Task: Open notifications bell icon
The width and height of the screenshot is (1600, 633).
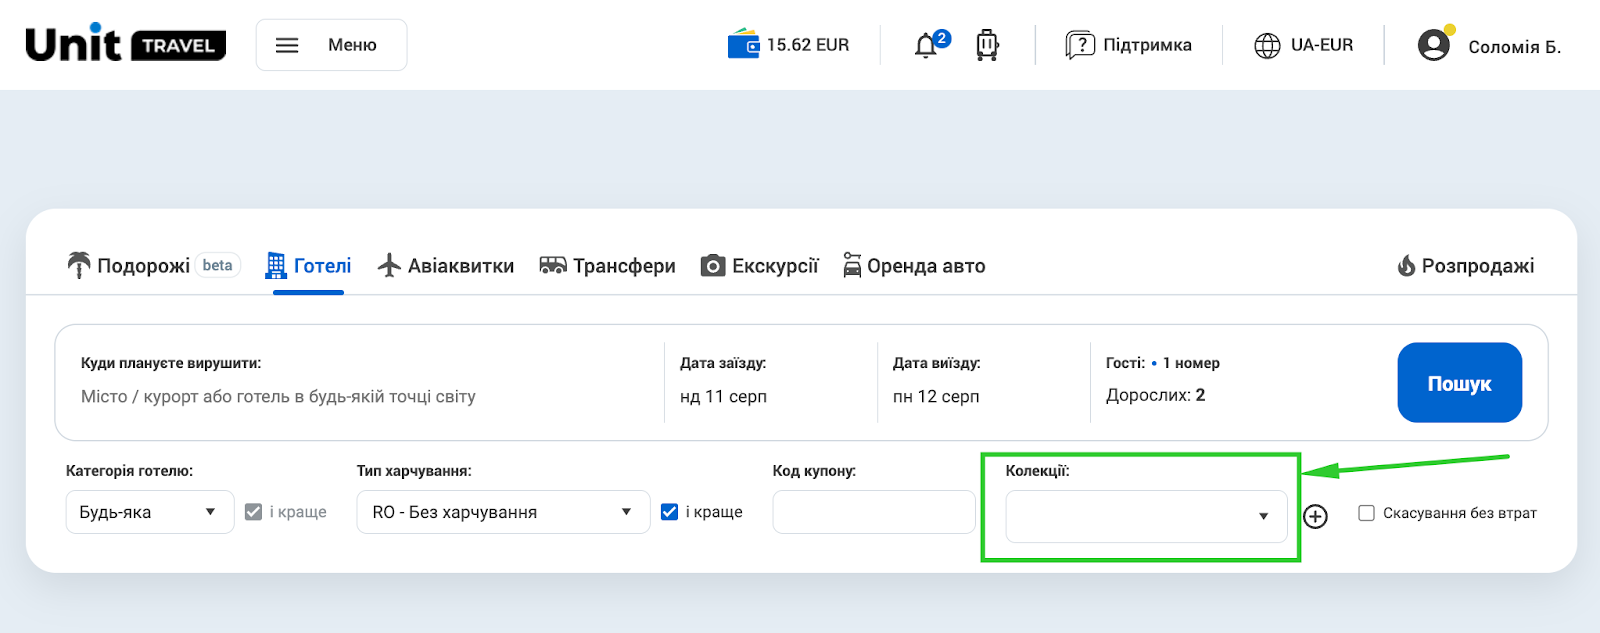Action: (926, 46)
